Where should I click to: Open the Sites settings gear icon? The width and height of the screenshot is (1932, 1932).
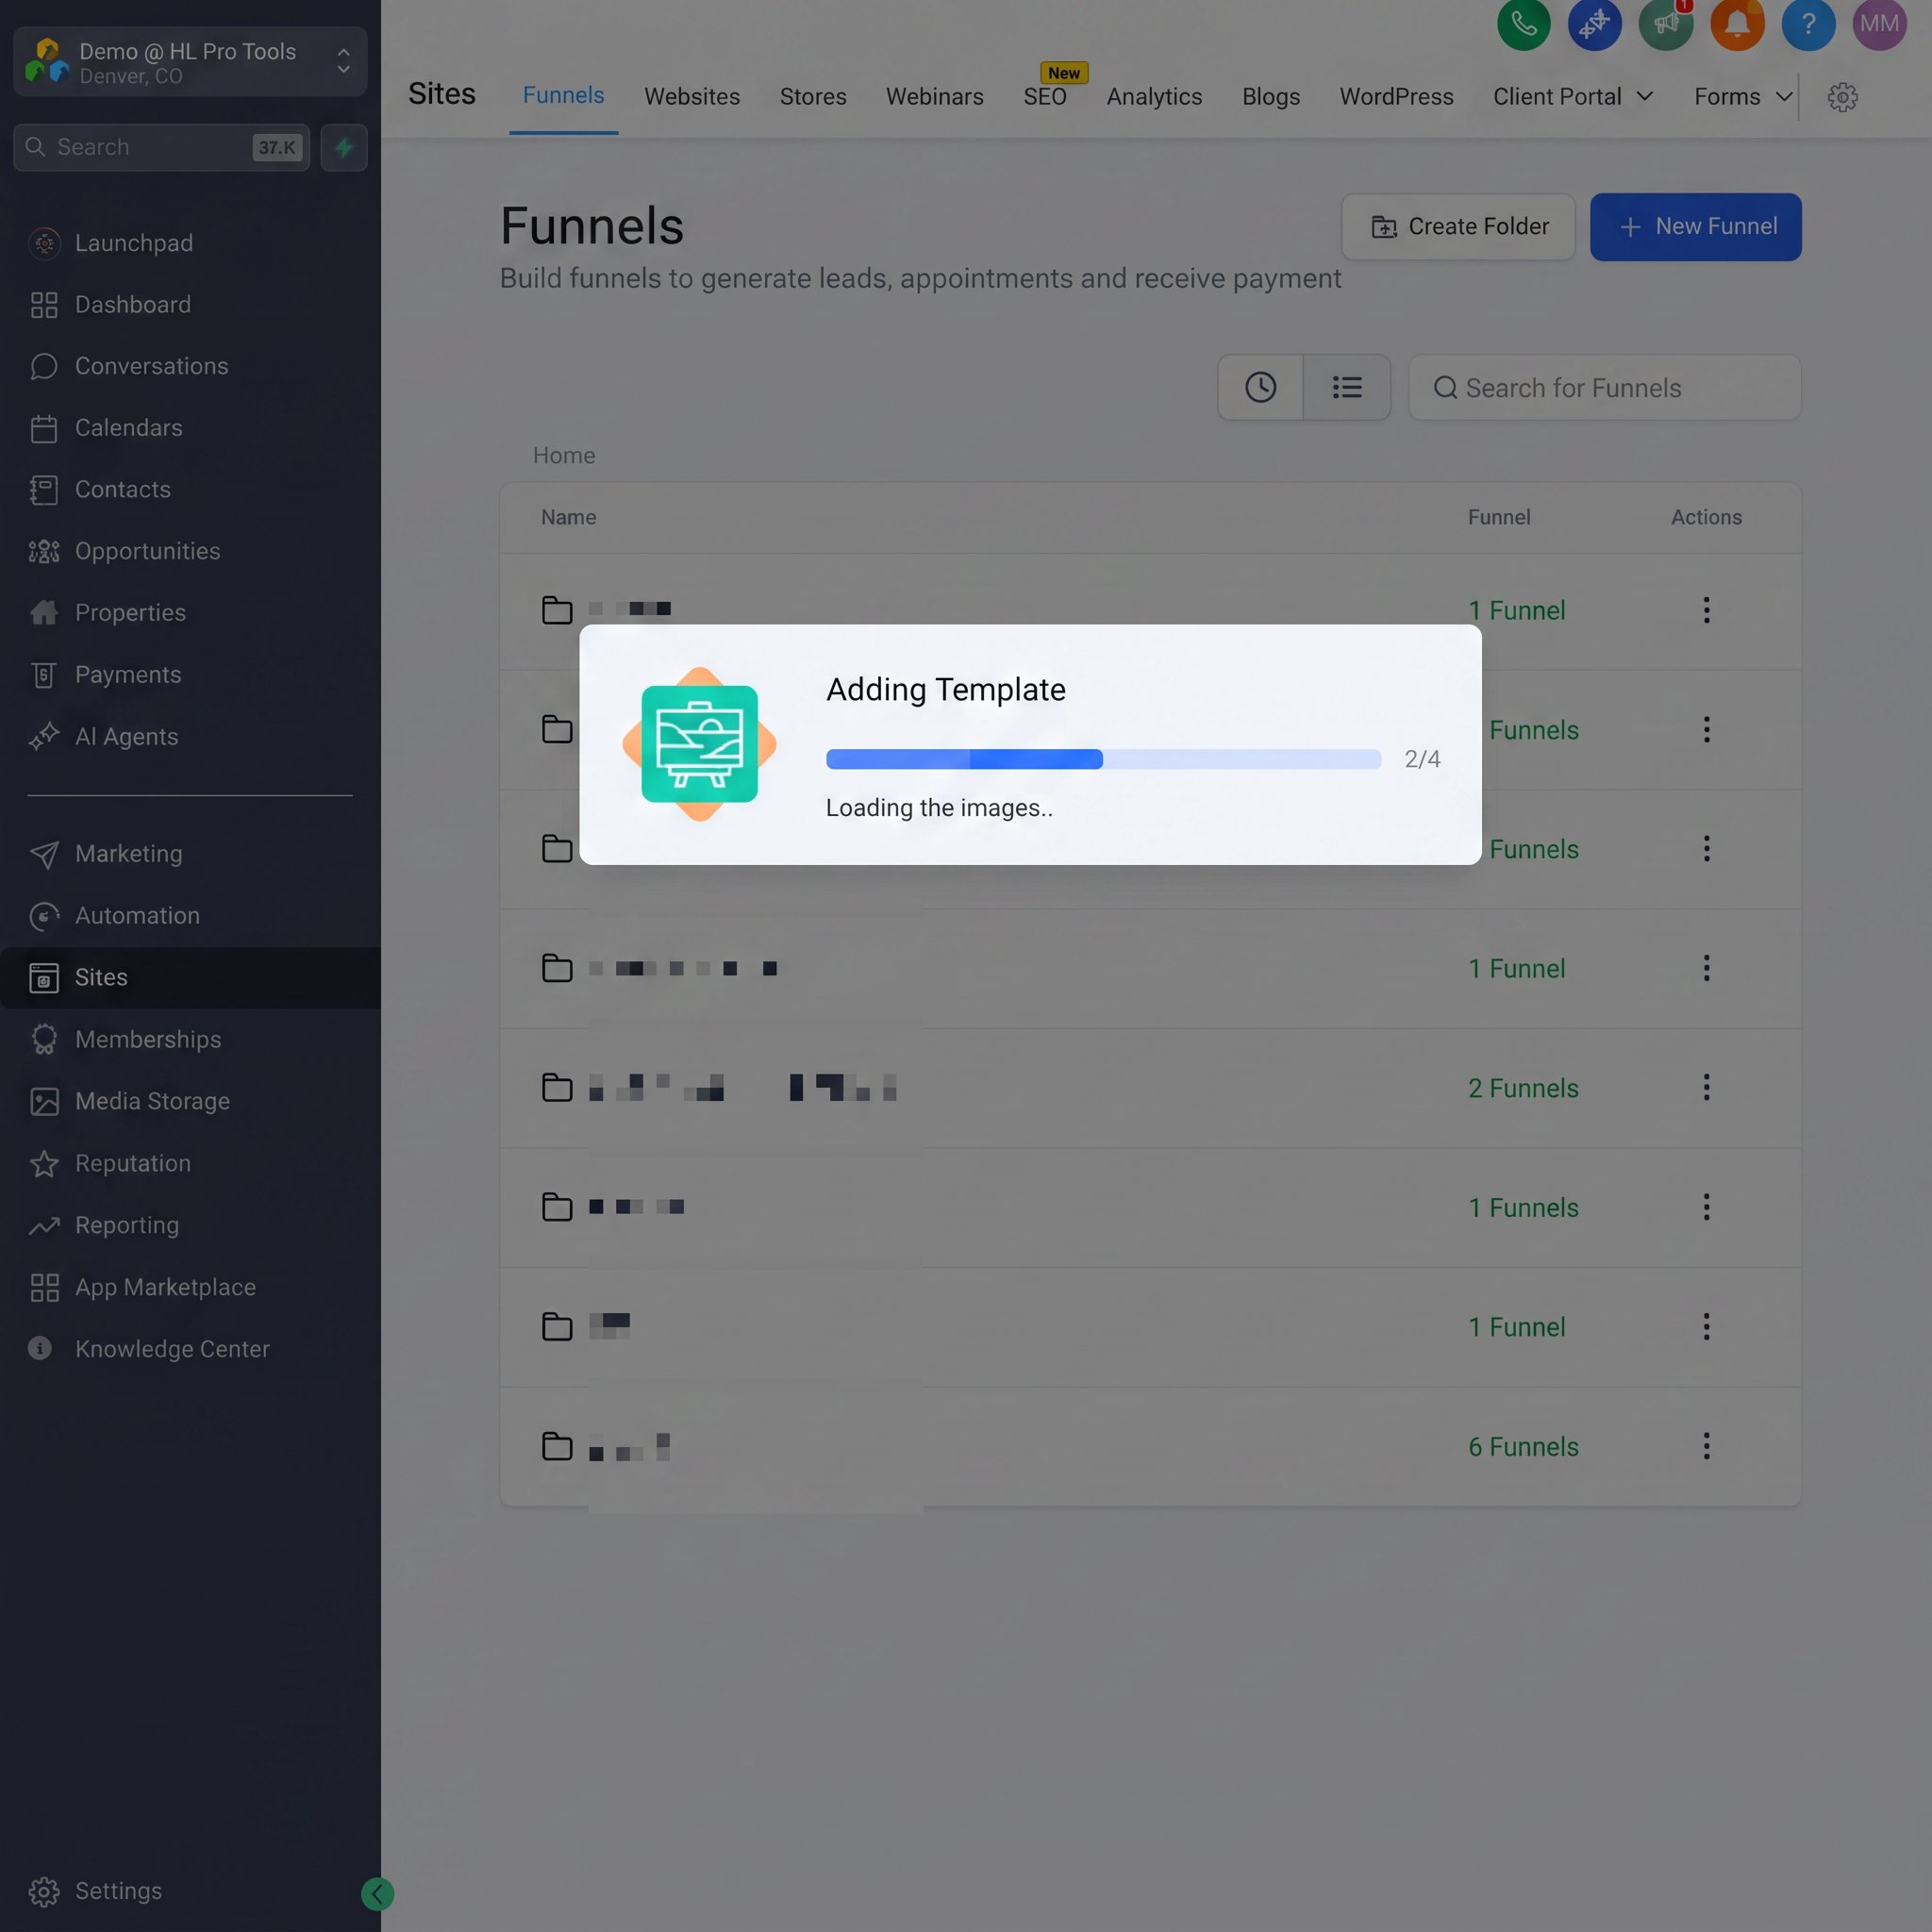click(x=1842, y=97)
